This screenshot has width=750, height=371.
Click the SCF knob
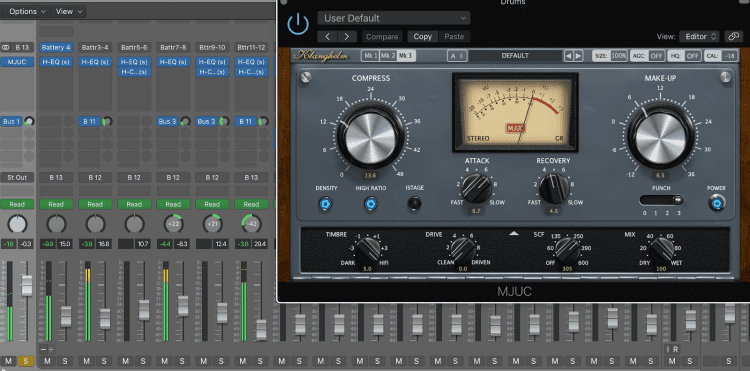pos(567,251)
